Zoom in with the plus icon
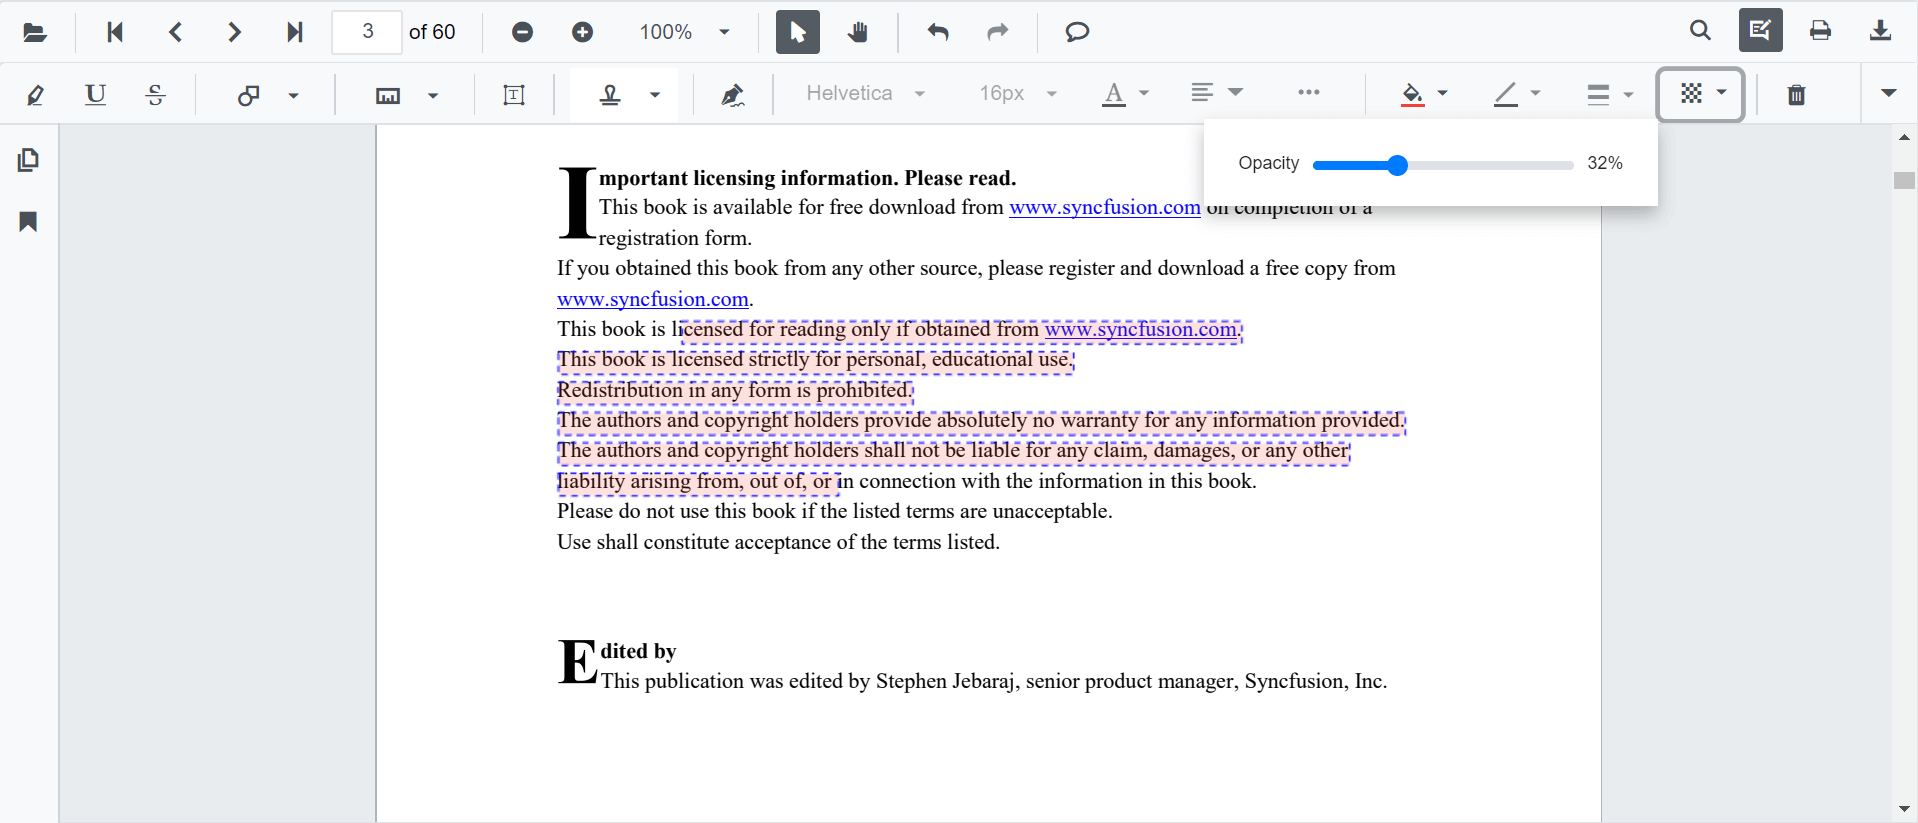 pos(582,32)
